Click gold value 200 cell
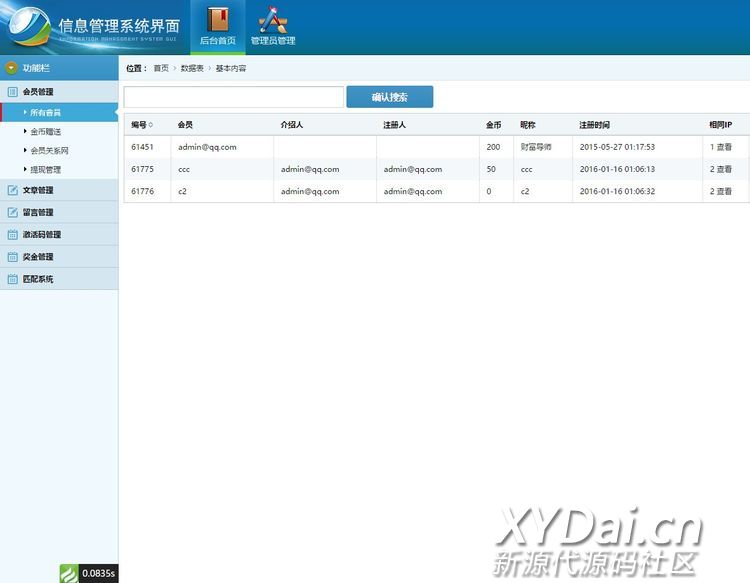750x583 pixels. (493, 147)
